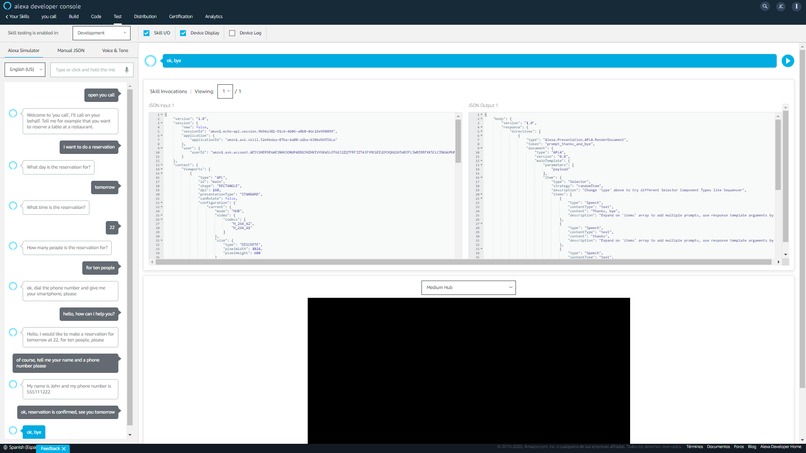
Task: Enable the Device Log checkbox
Action: pyautogui.click(x=232, y=33)
